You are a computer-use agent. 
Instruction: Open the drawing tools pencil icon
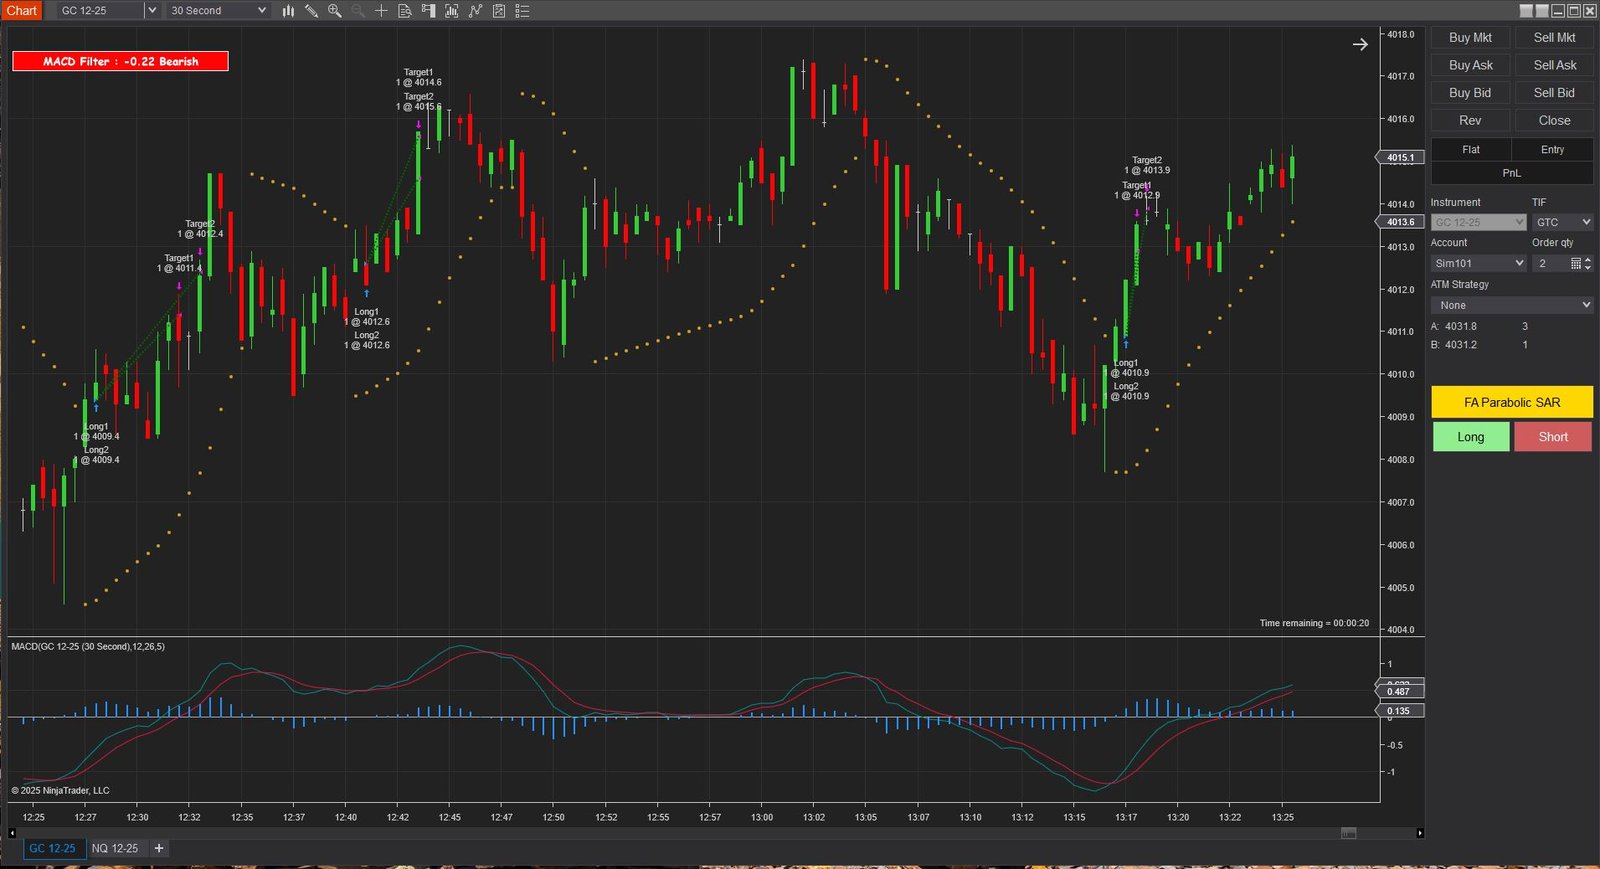[x=311, y=11]
